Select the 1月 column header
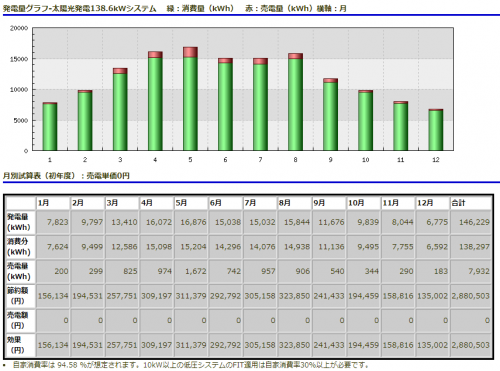Viewport: 500px width, 371px height. (53, 203)
